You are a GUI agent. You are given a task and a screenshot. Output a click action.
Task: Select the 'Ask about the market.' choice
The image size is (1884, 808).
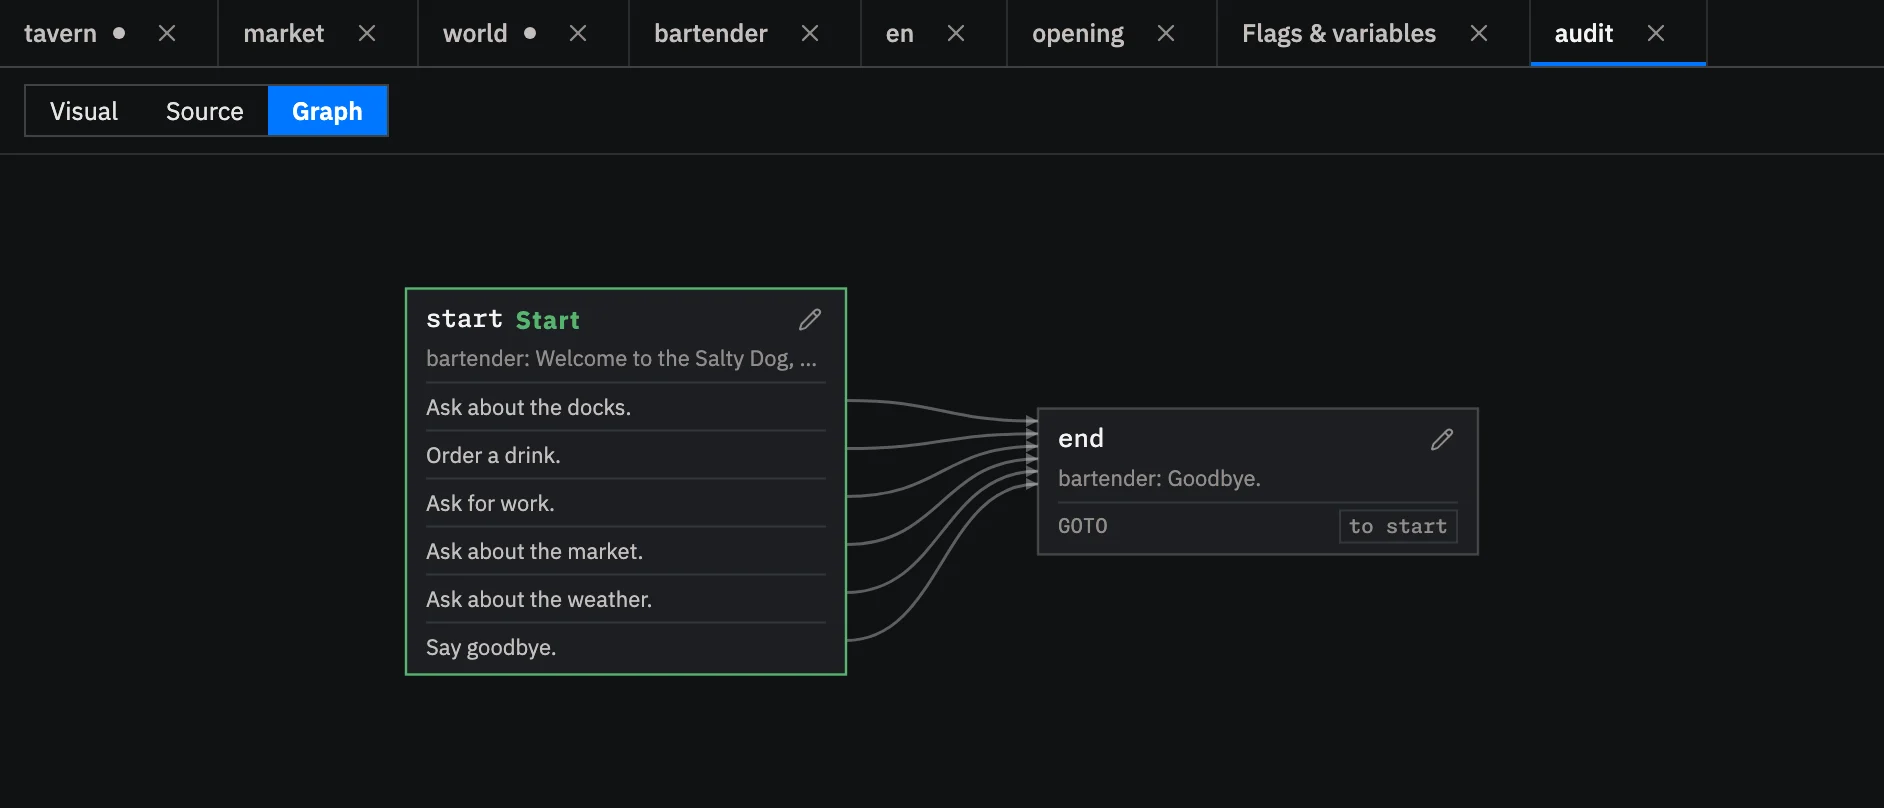(x=626, y=551)
